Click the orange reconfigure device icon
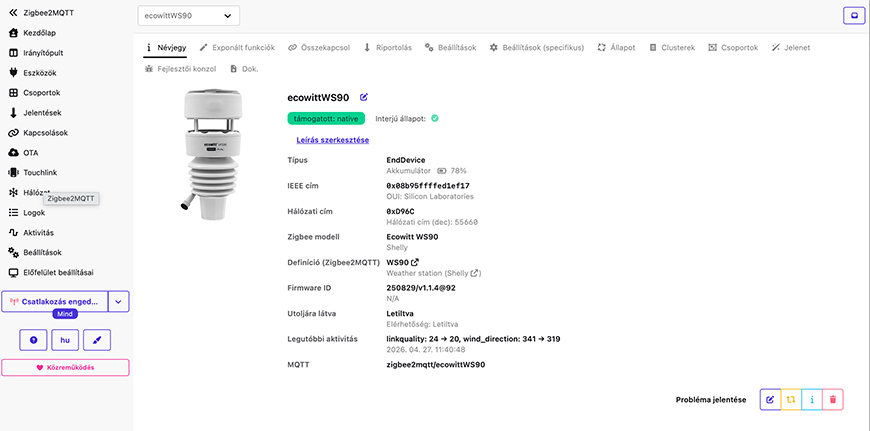 tap(791, 399)
